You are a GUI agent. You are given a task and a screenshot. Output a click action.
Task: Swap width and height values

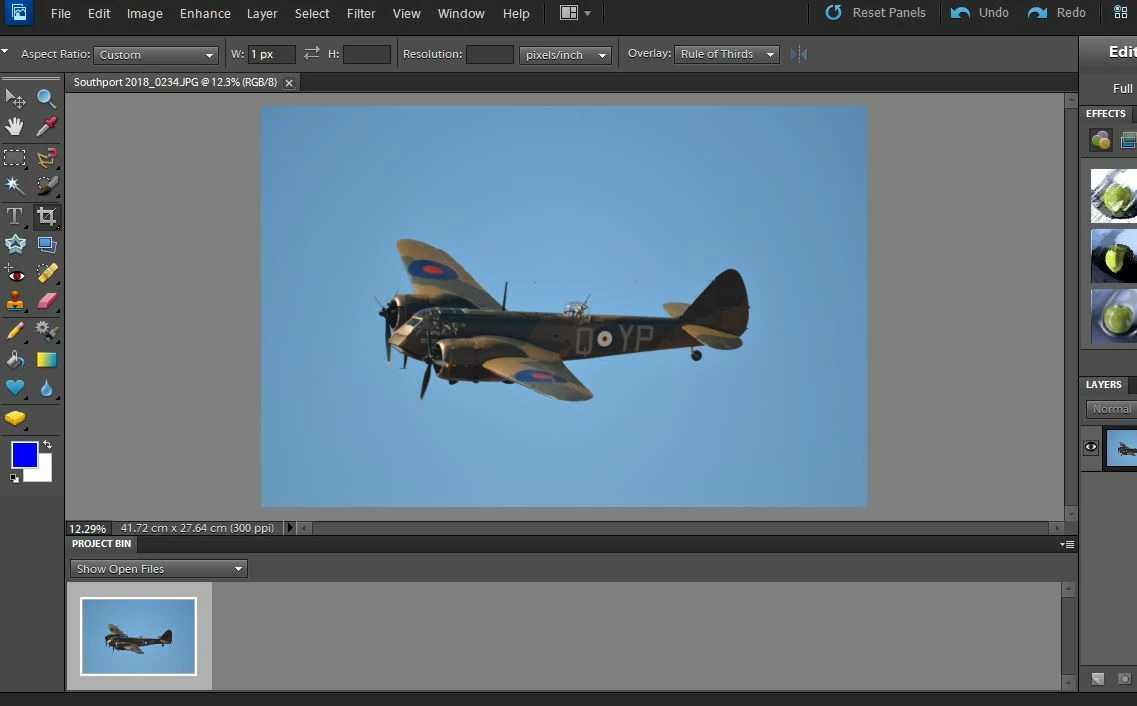312,54
